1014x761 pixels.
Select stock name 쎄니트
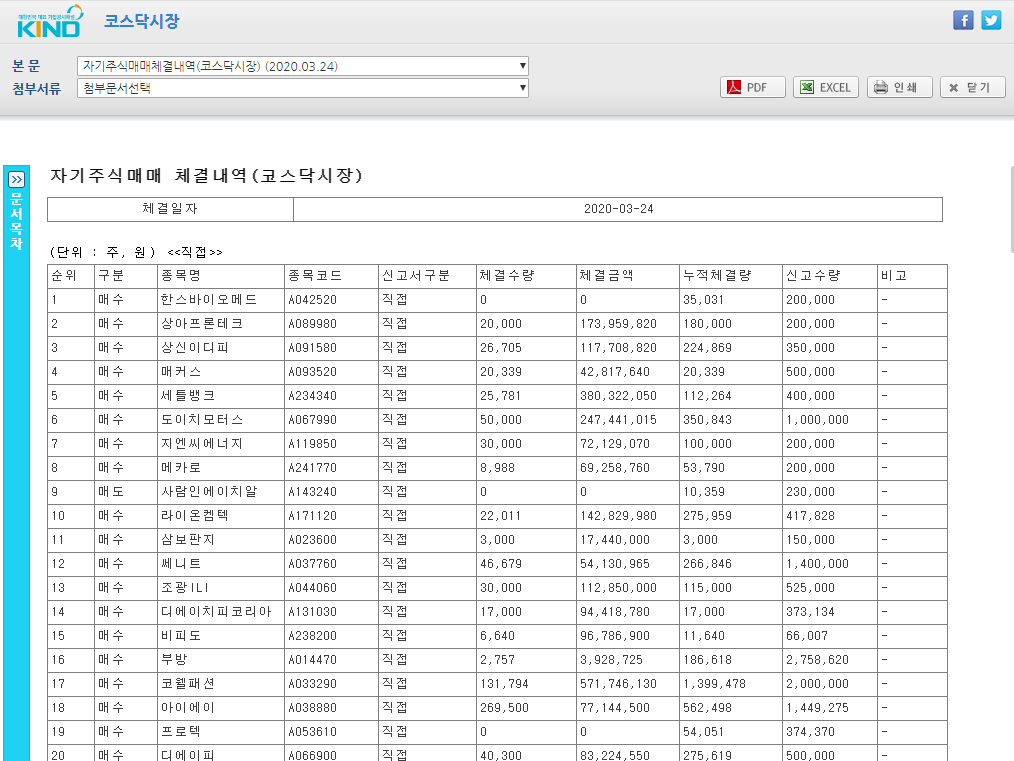point(181,564)
